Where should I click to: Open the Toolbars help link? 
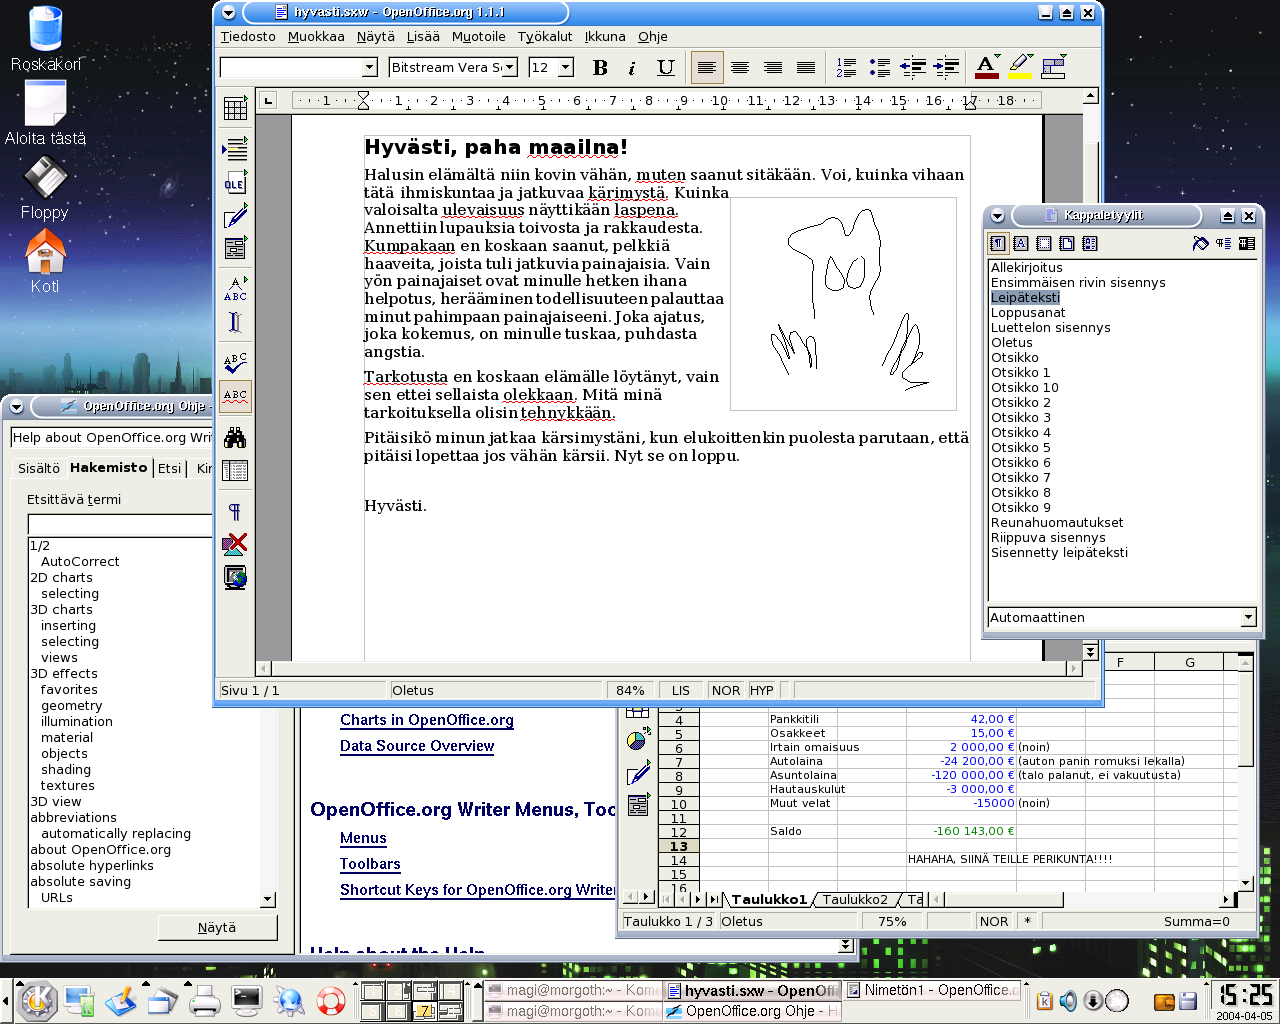[370, 864]
